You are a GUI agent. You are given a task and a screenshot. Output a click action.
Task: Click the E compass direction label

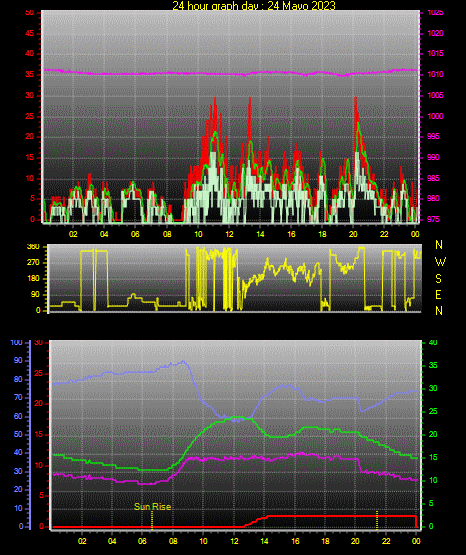(438, 295)
